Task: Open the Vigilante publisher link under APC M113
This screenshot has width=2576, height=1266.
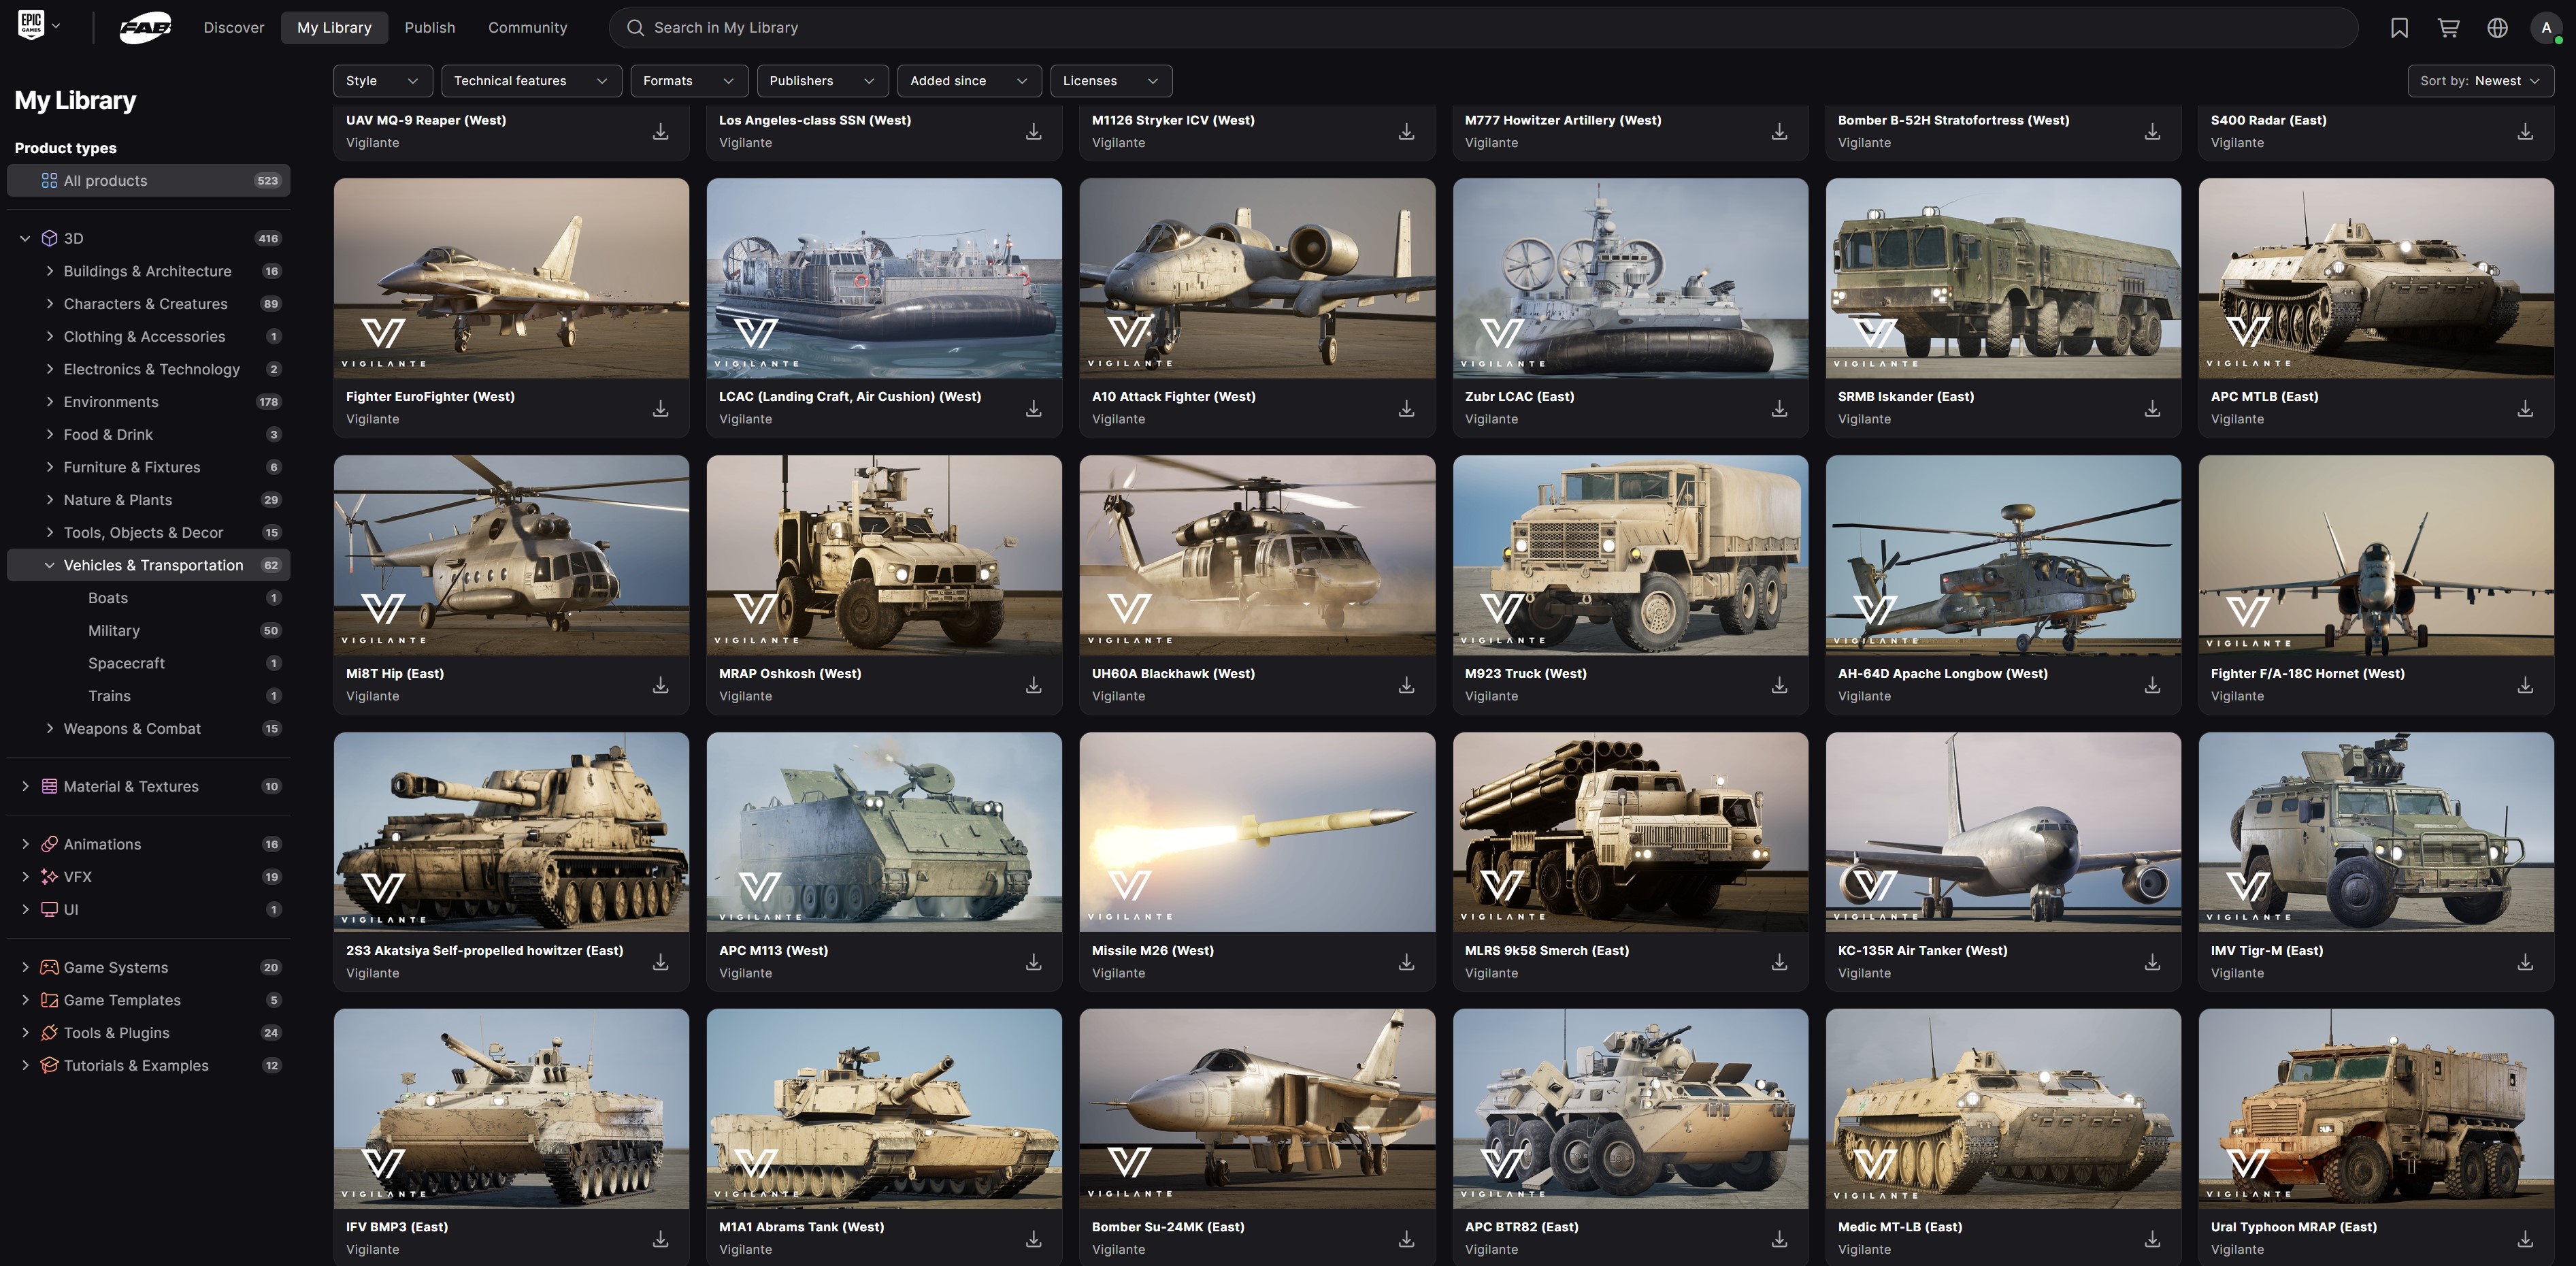Action: tap(745, 973)
